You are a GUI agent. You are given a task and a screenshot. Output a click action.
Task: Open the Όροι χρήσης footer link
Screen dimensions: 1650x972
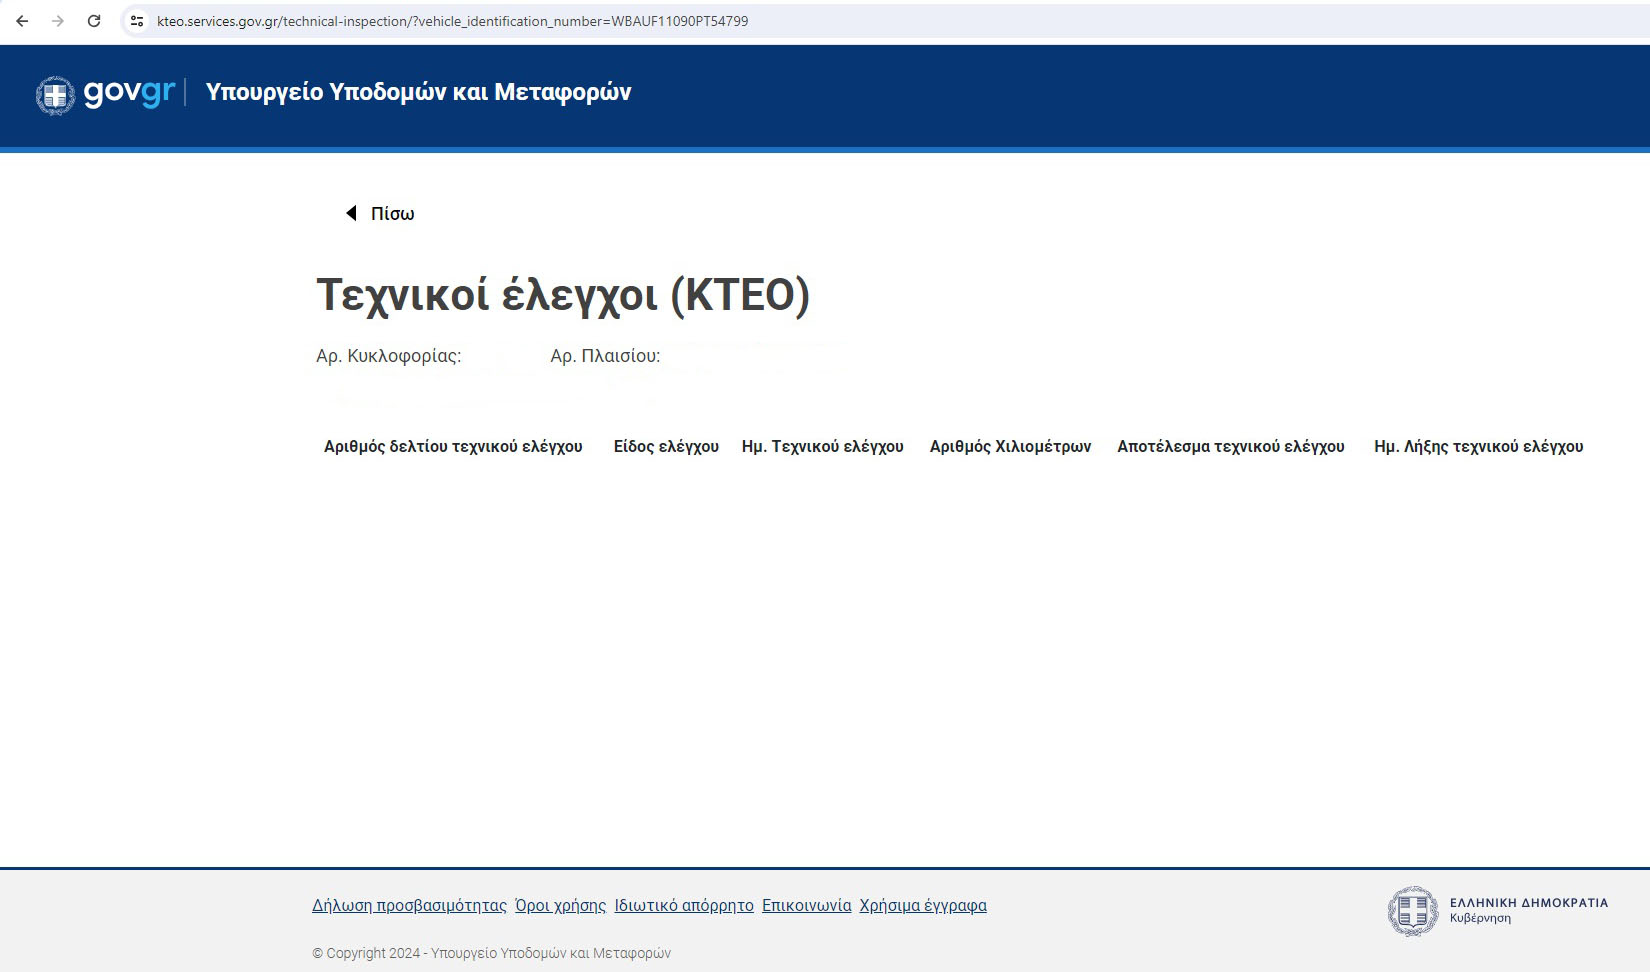point(560,906)
